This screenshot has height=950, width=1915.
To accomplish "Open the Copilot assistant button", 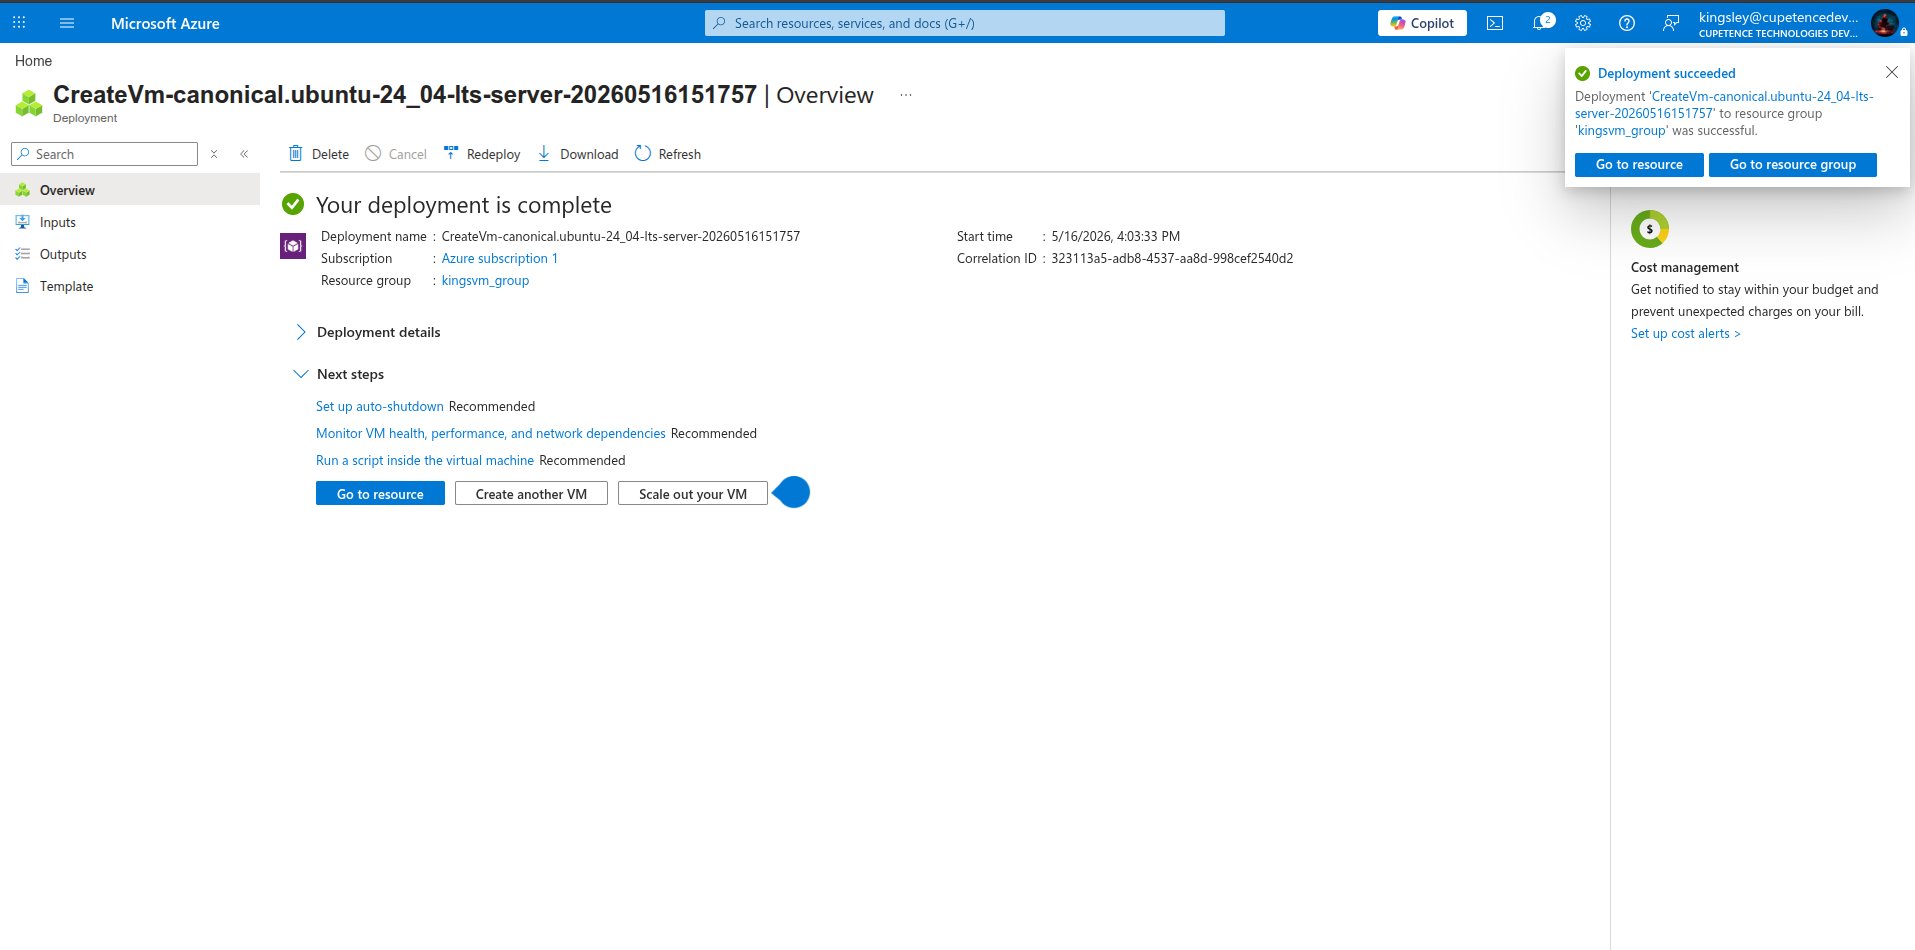I will coord(1422,23).
